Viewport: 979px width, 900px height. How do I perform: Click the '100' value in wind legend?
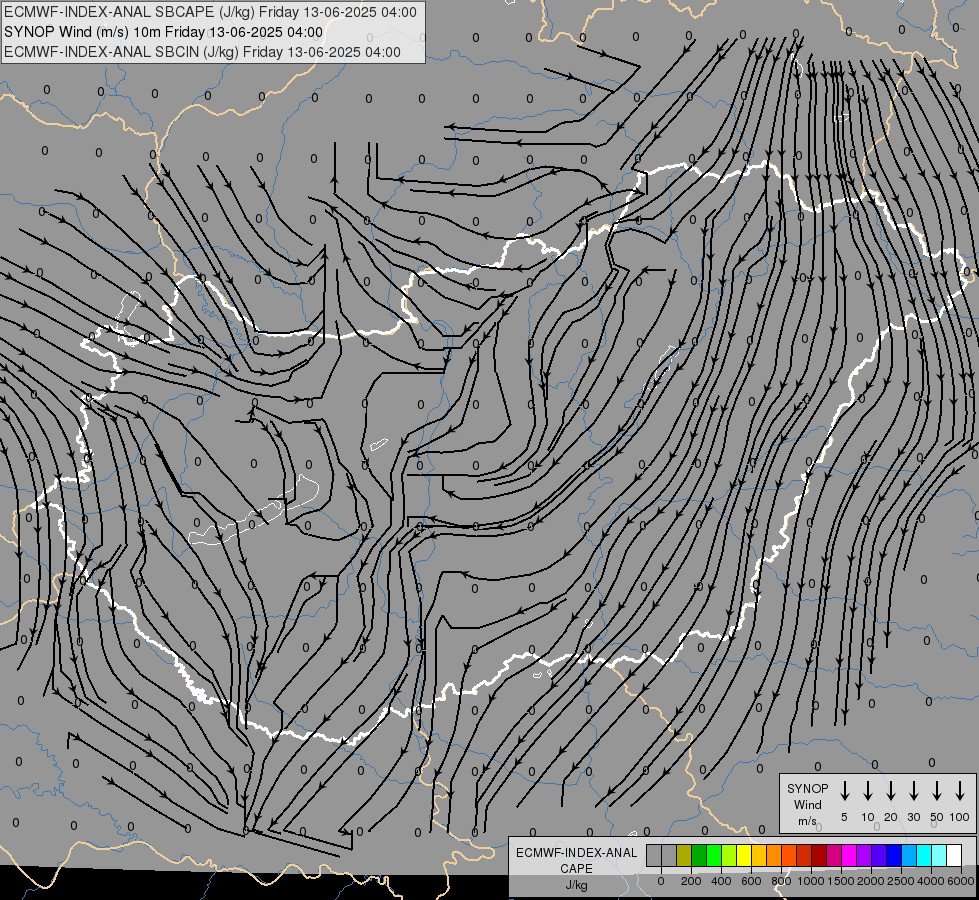960,817
